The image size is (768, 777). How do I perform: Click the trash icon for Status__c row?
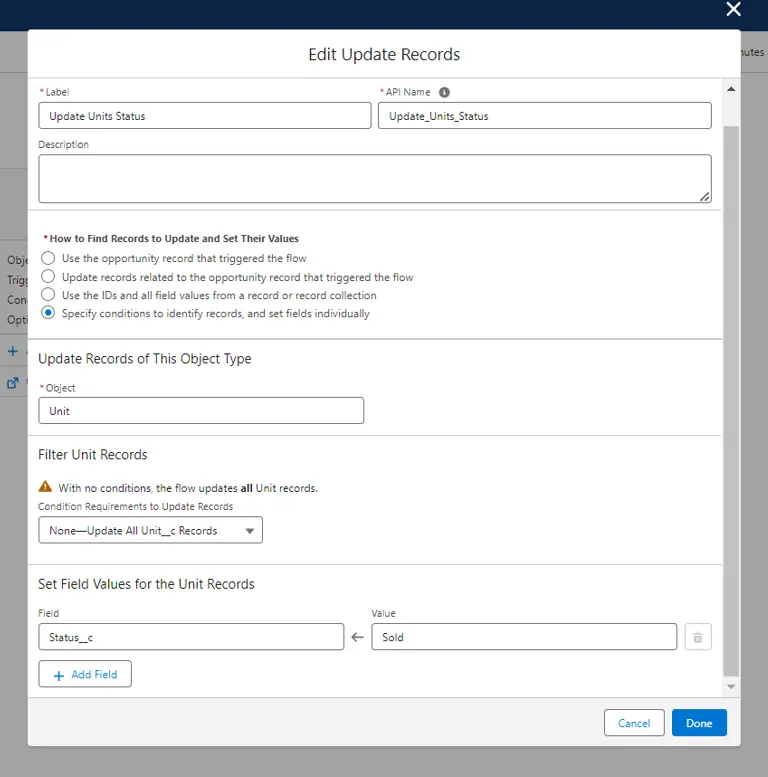point(698,637)
